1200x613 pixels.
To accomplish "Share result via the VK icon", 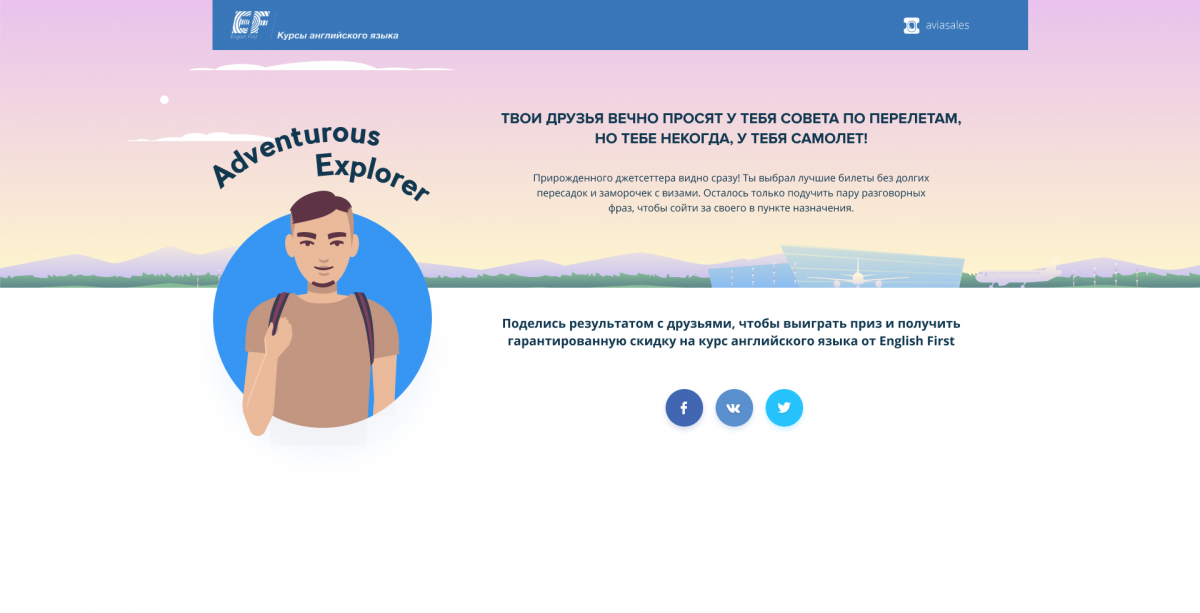I will [x=734, y=408].
